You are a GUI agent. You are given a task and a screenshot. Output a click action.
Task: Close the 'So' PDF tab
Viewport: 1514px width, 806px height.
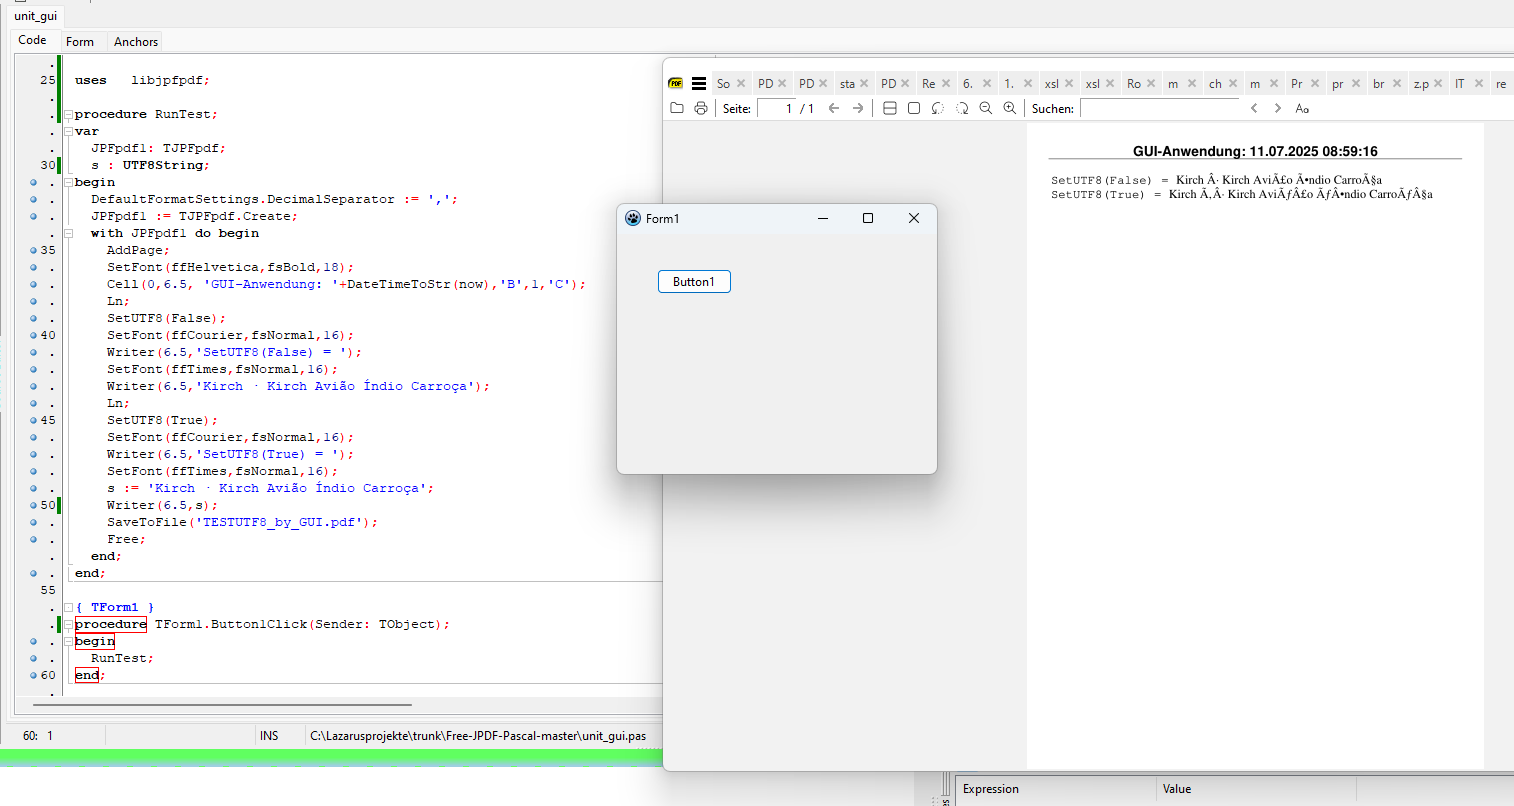click(741, 84)
